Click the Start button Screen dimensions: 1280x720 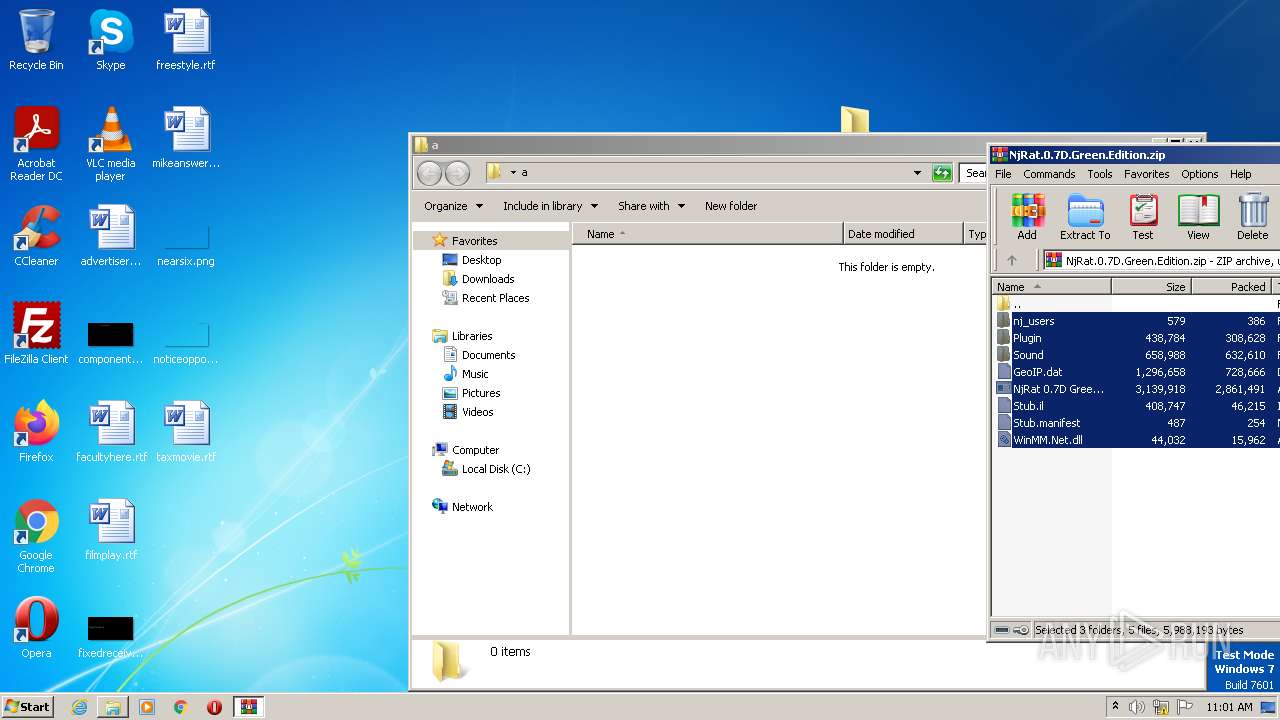[x=28, y=706]
